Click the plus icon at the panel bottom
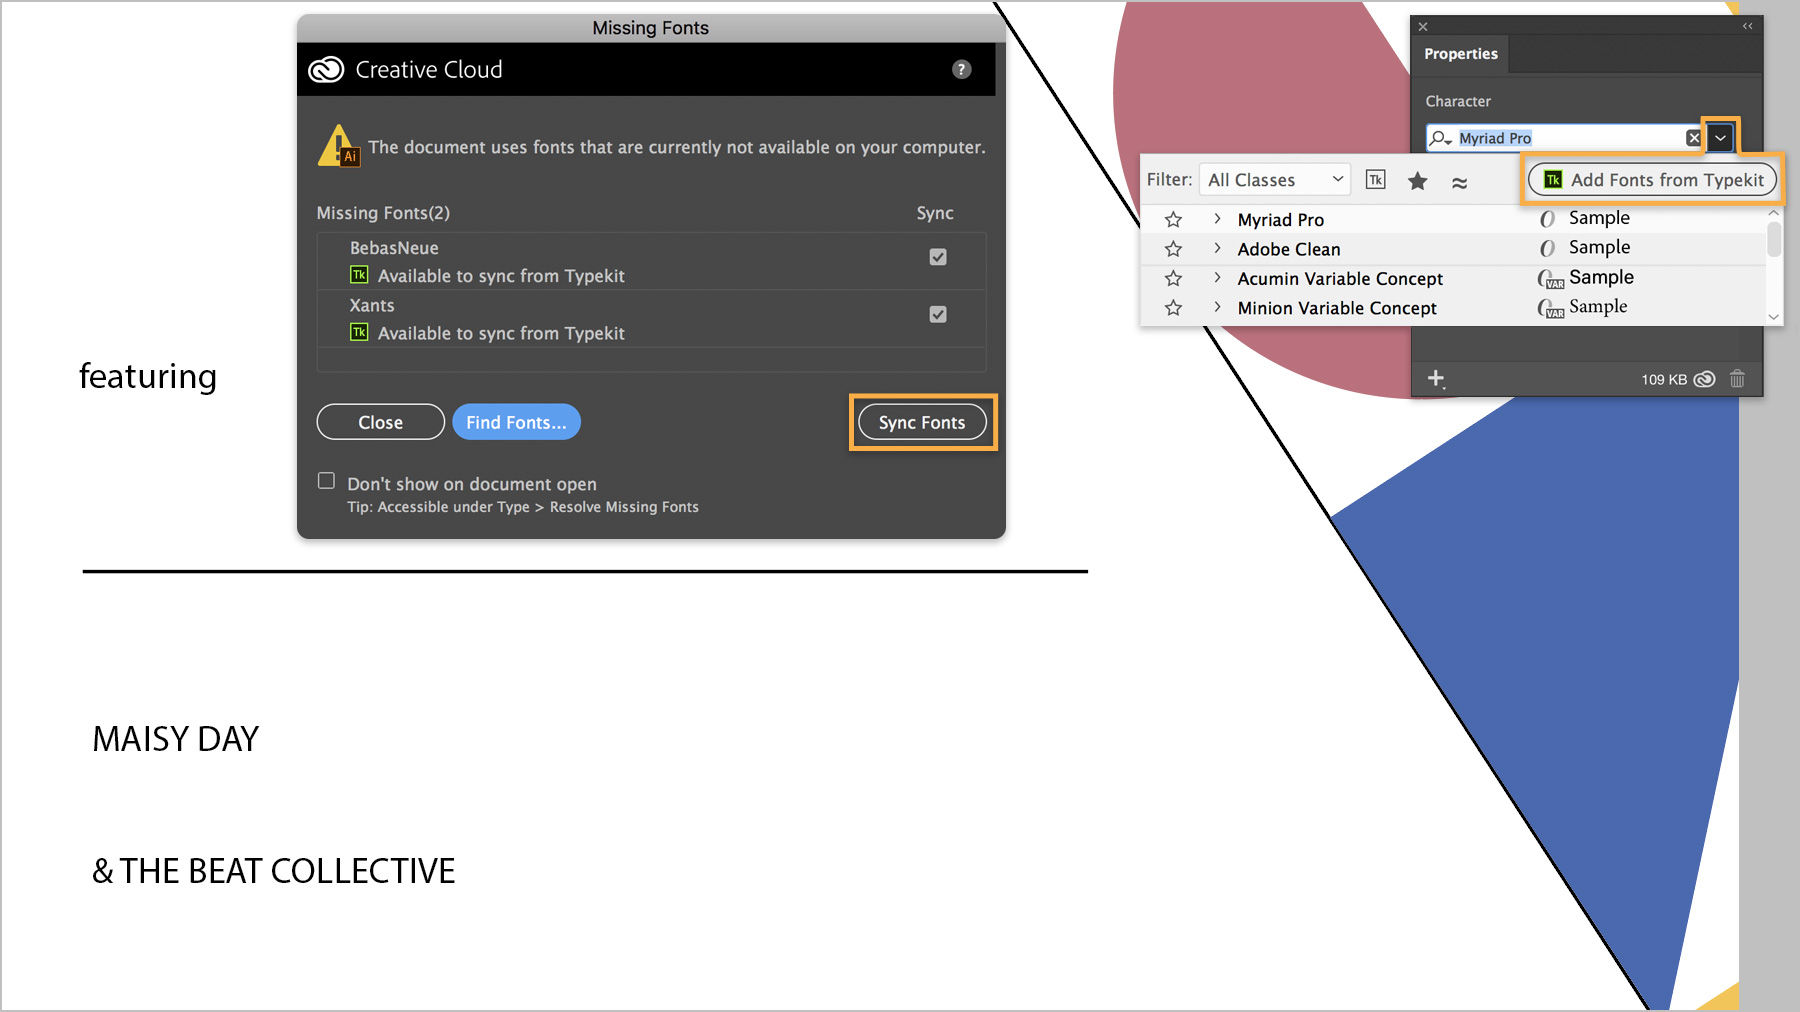Image resolution: width=1800 pixels, height=1012 pixels. (1436, 379)
